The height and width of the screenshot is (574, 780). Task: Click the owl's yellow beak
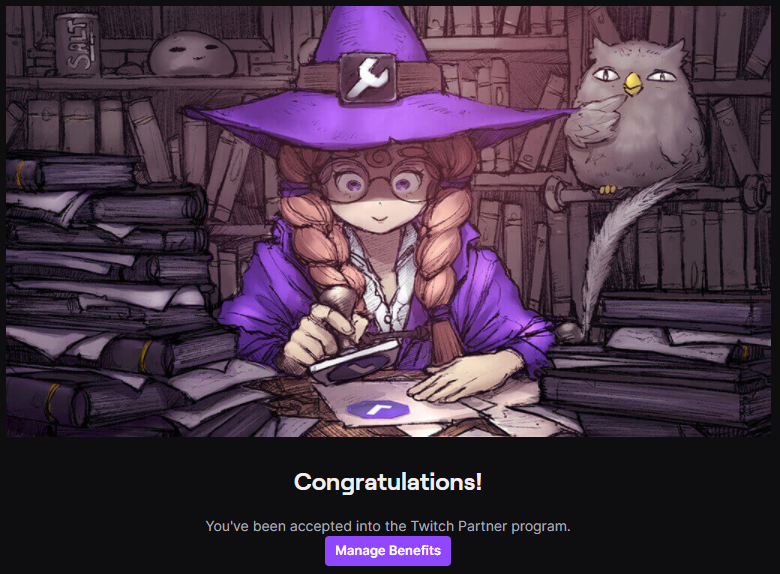633,84
